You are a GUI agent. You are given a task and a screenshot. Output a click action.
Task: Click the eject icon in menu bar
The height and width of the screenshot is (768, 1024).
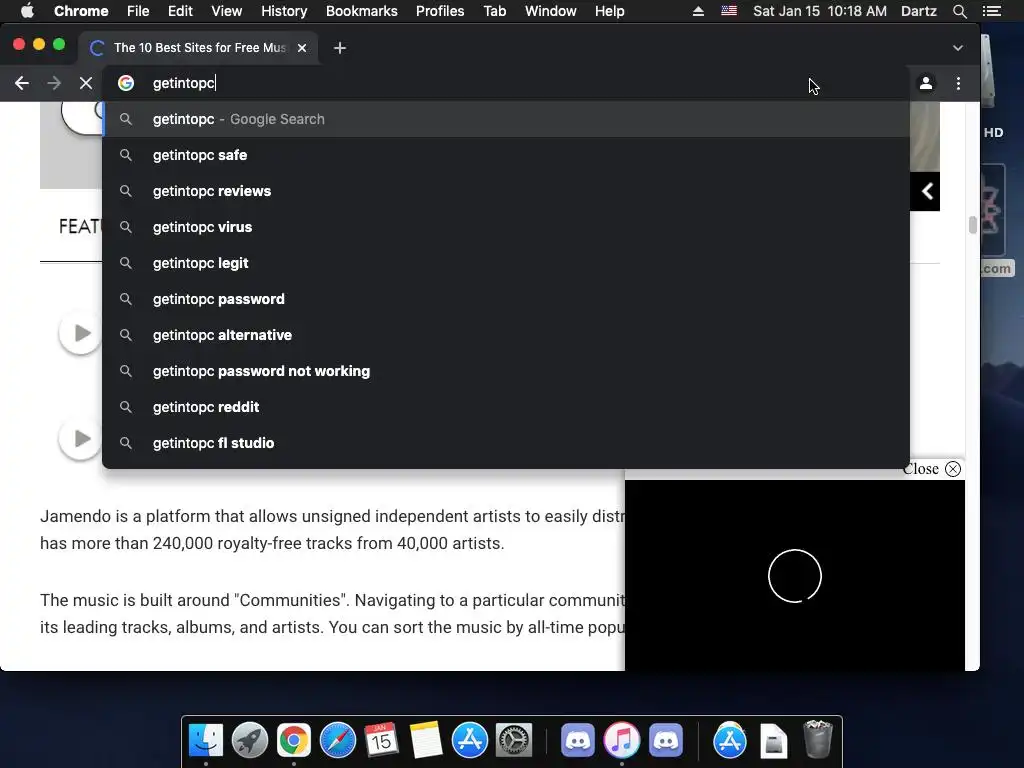698,11
